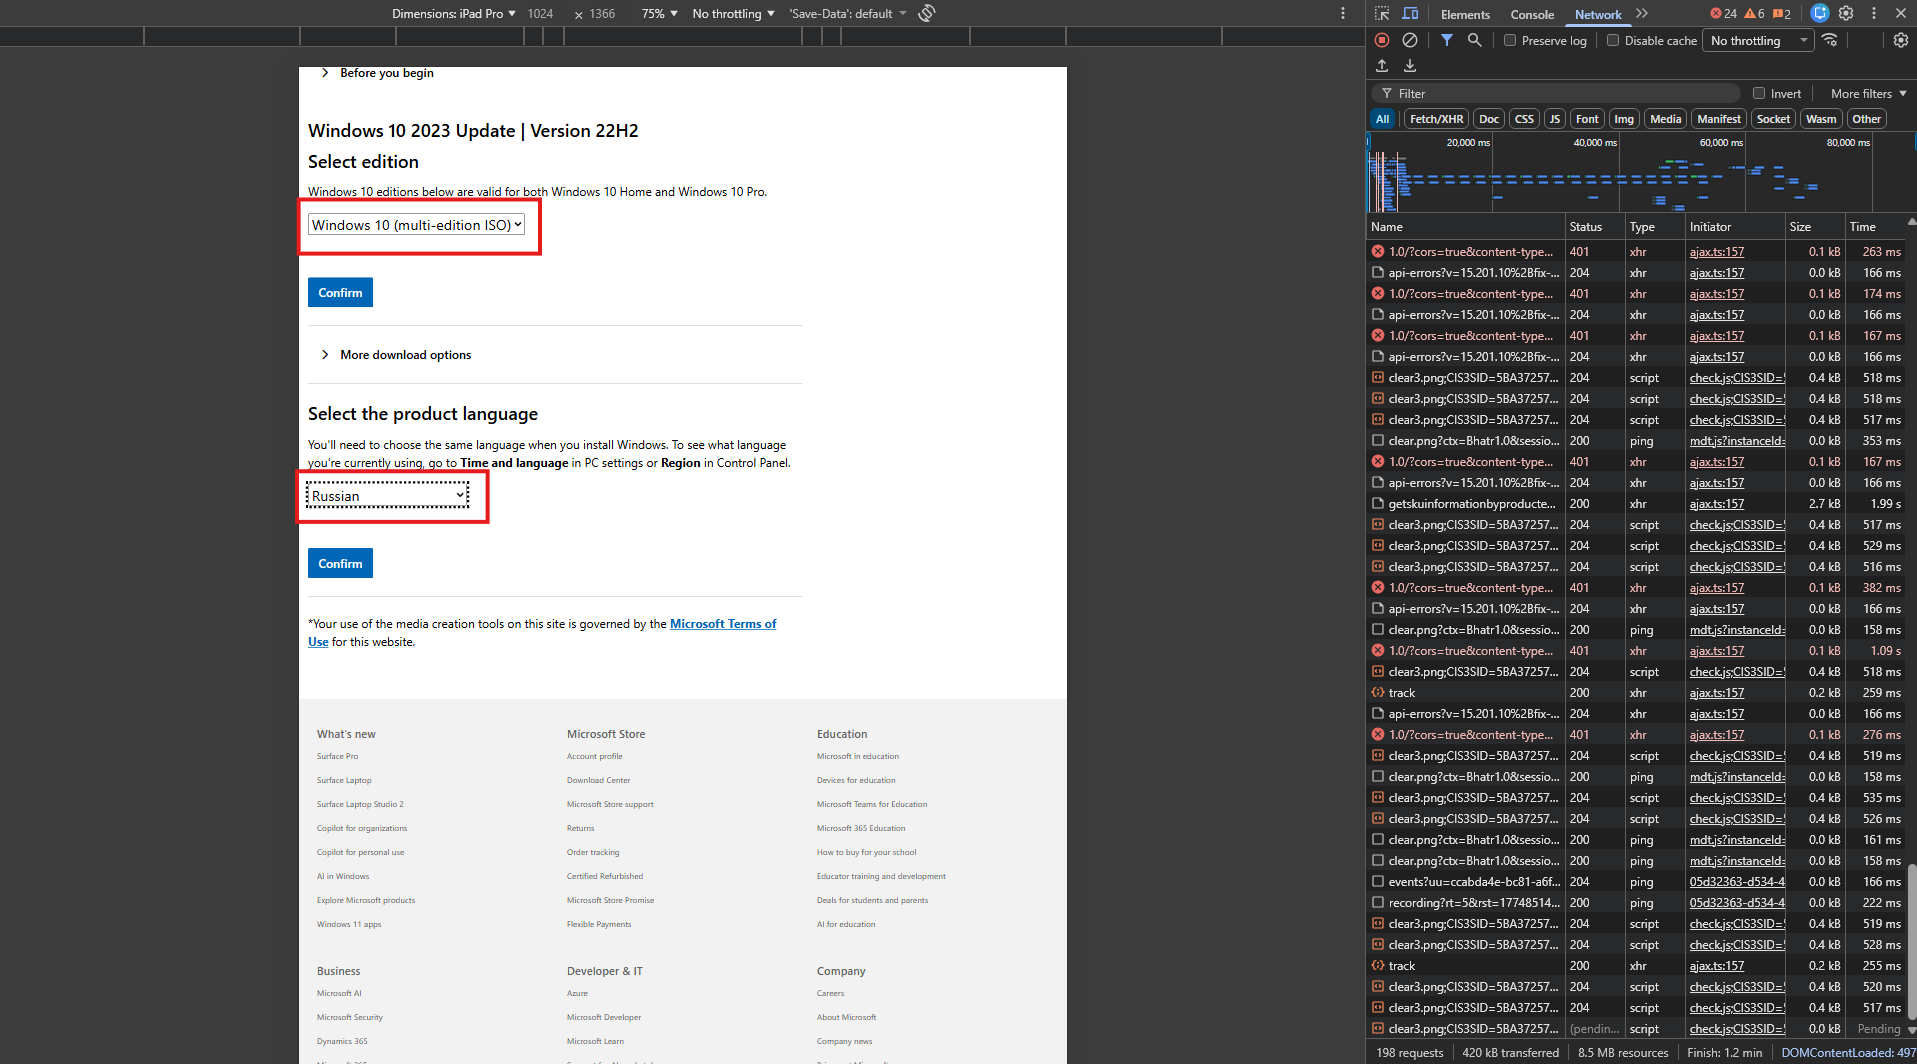Viewport: 1917px width, 1064px height.
Task: Import HAR file with upload icon
Action: [1382, 66]
